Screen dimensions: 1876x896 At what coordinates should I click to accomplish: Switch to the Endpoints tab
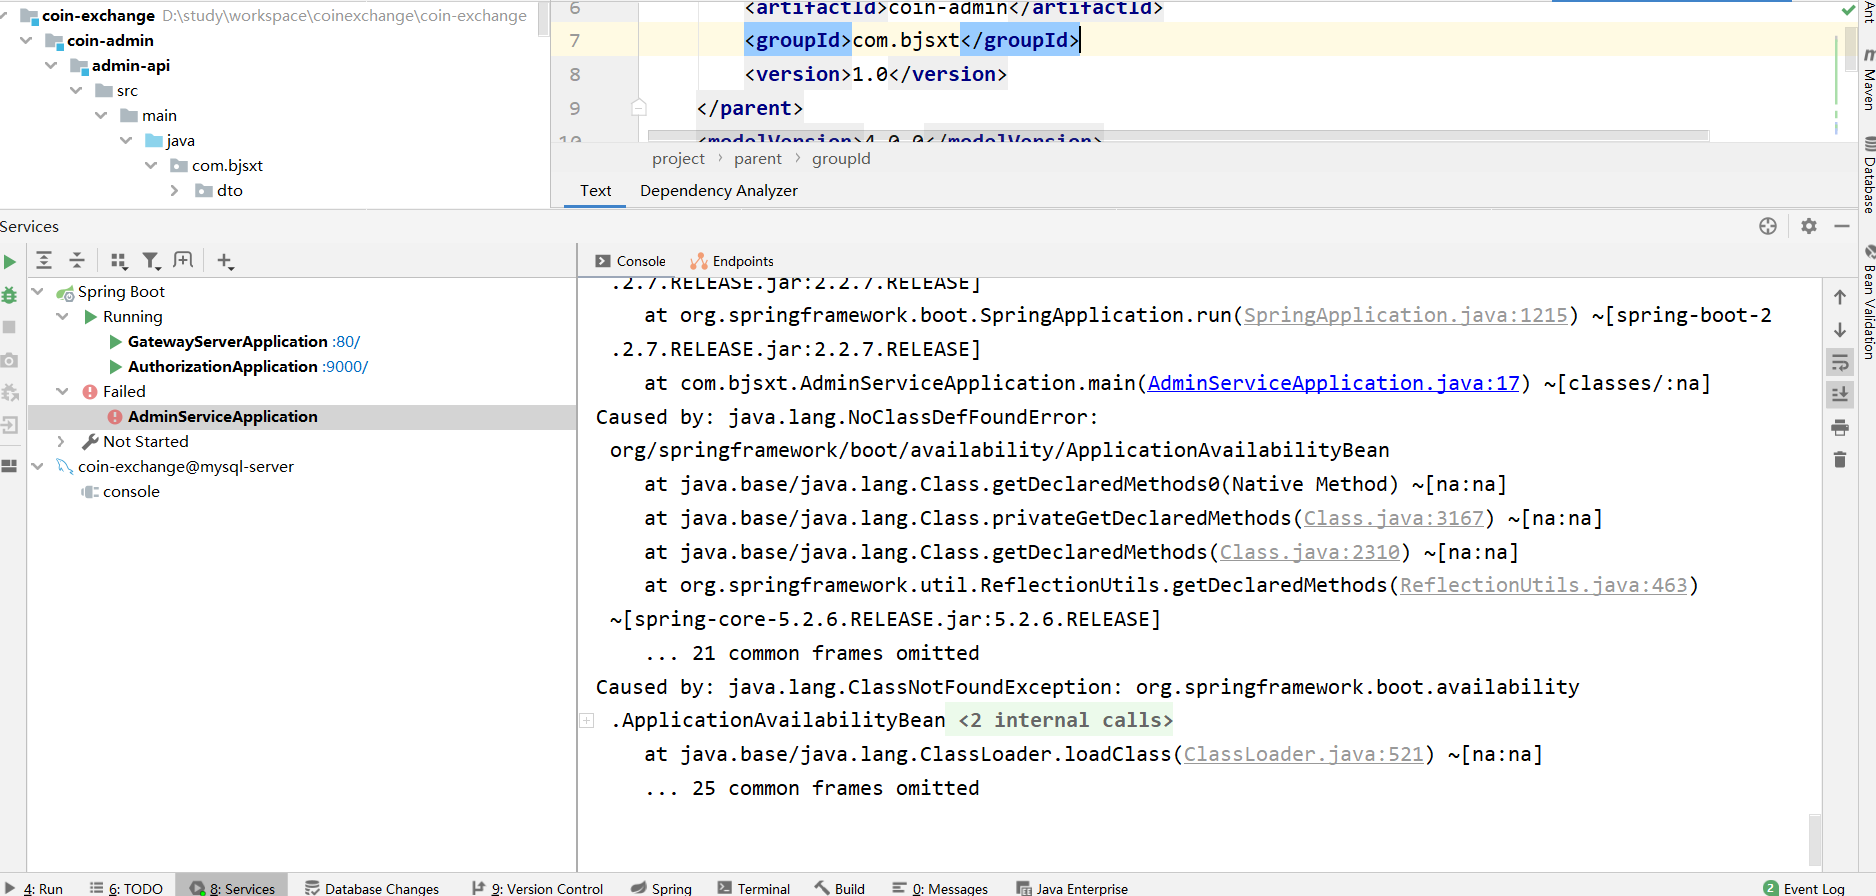(732, 261)
